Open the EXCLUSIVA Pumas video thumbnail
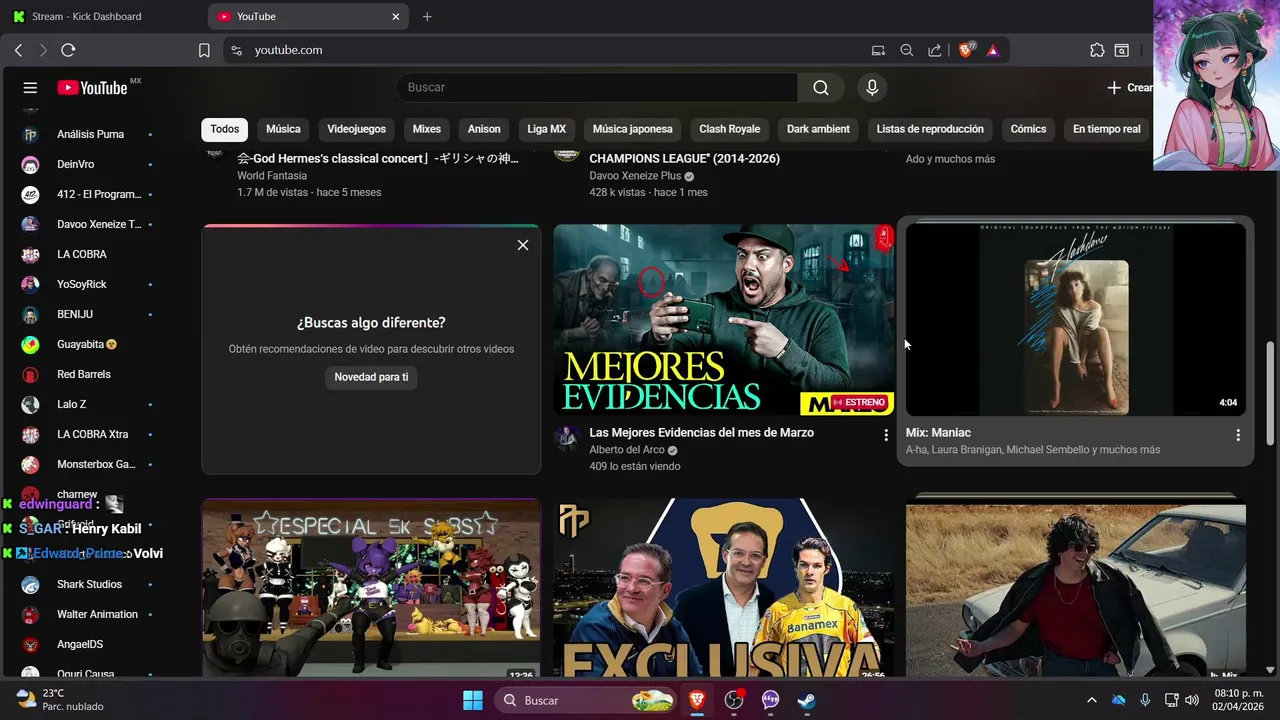The width and height of the screenshot is (1280, 720). point(724,588)
